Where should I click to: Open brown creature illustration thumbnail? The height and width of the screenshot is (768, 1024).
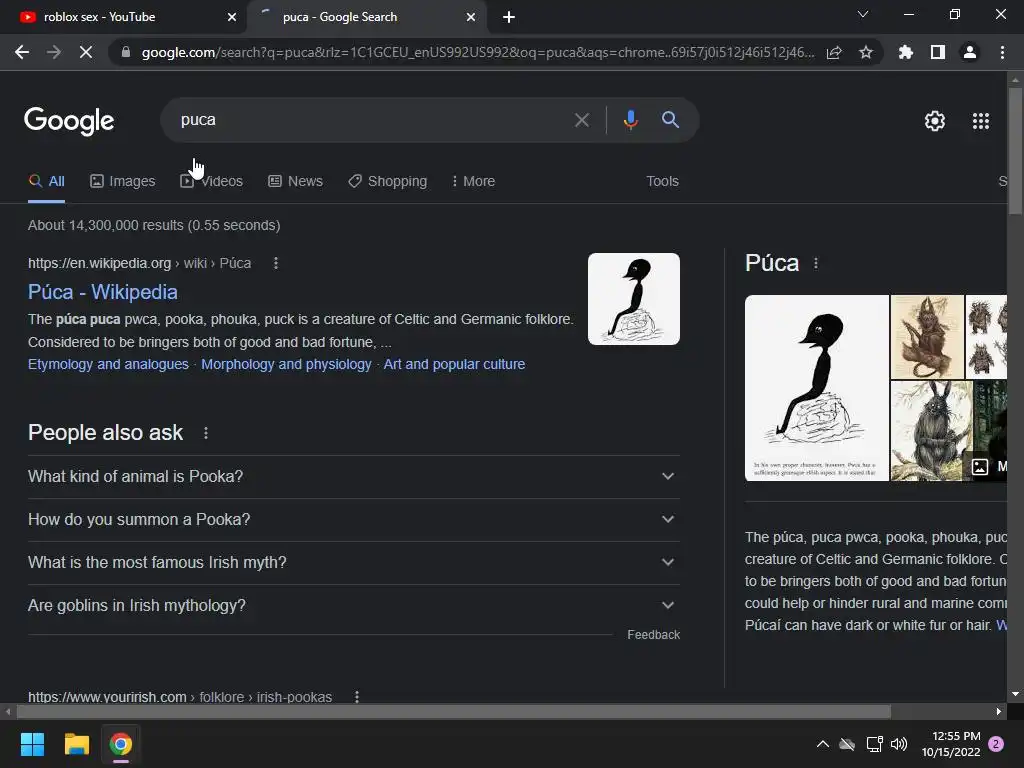[x=927, y=337]
